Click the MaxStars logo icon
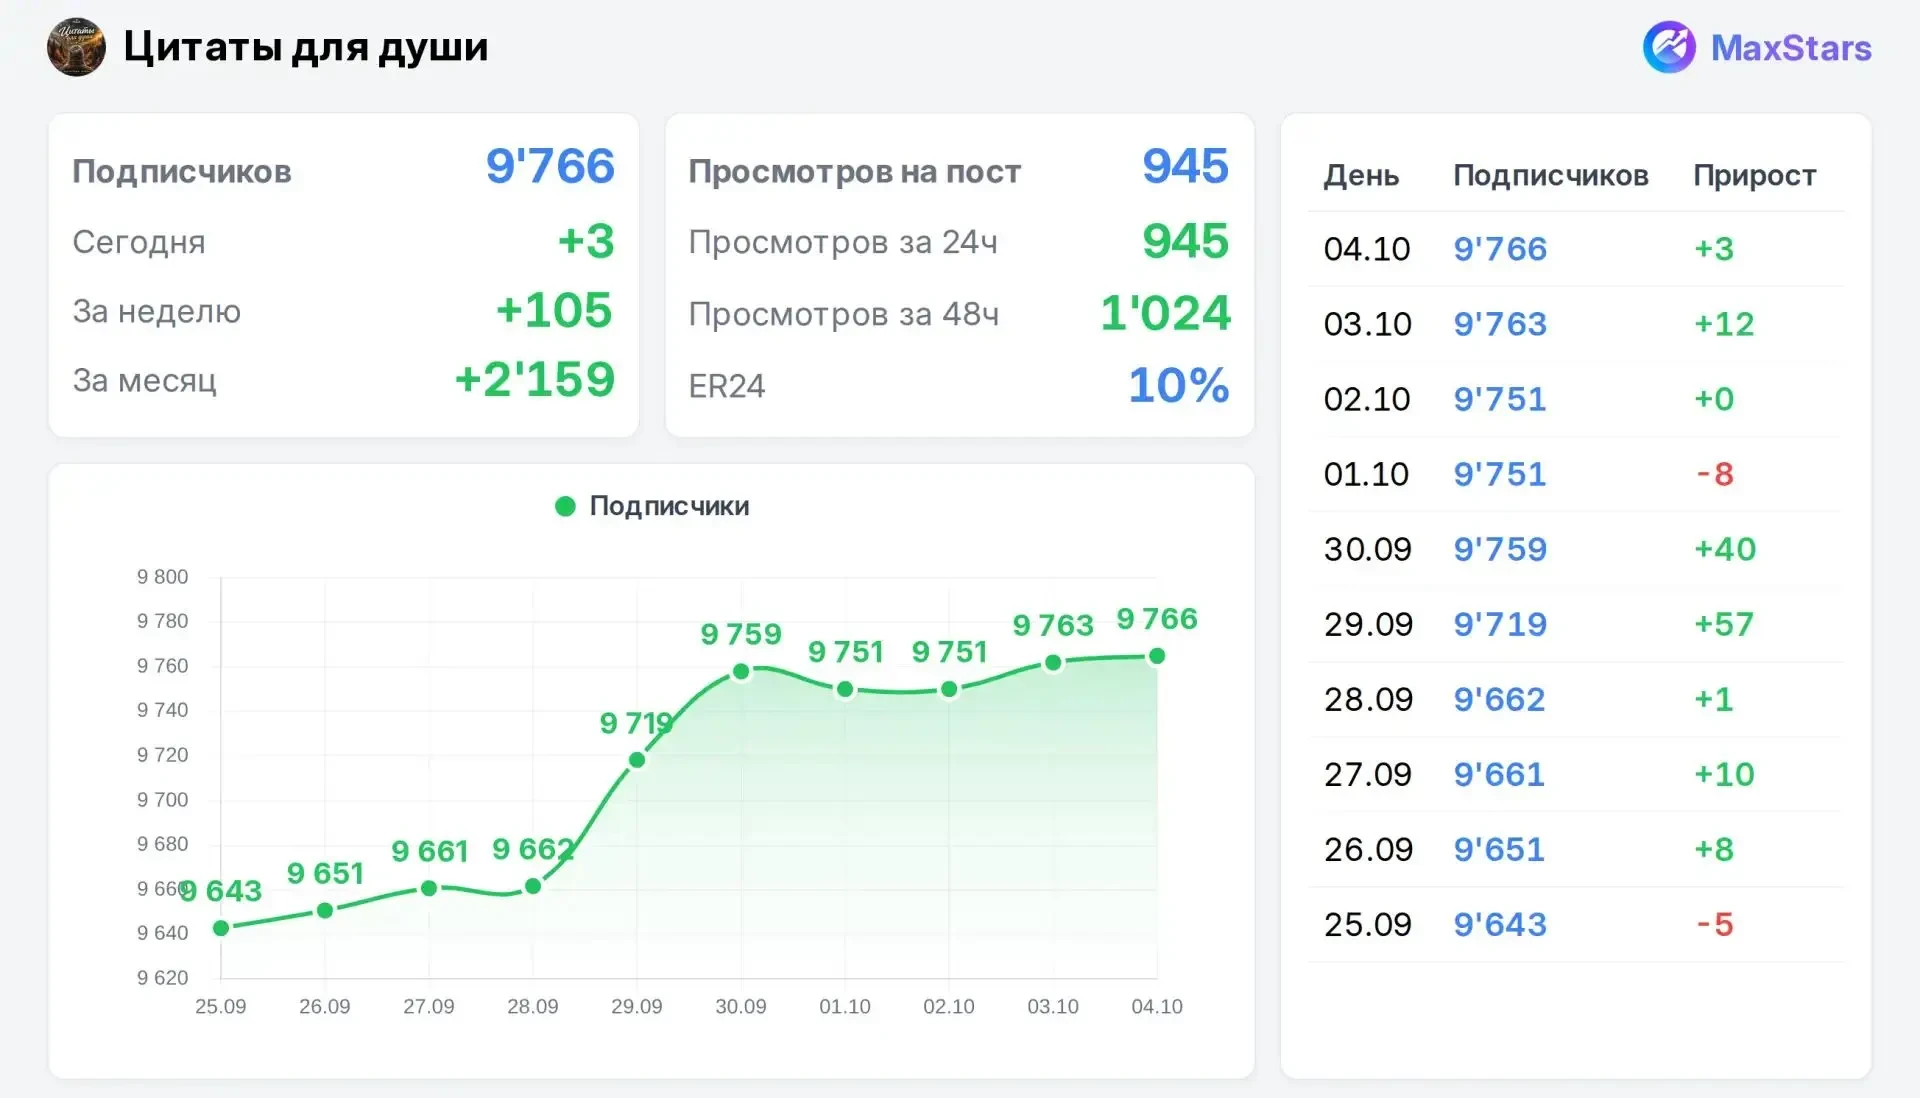Image resolution: width=1920 pixels, height=1098 pixels. 1669,47
